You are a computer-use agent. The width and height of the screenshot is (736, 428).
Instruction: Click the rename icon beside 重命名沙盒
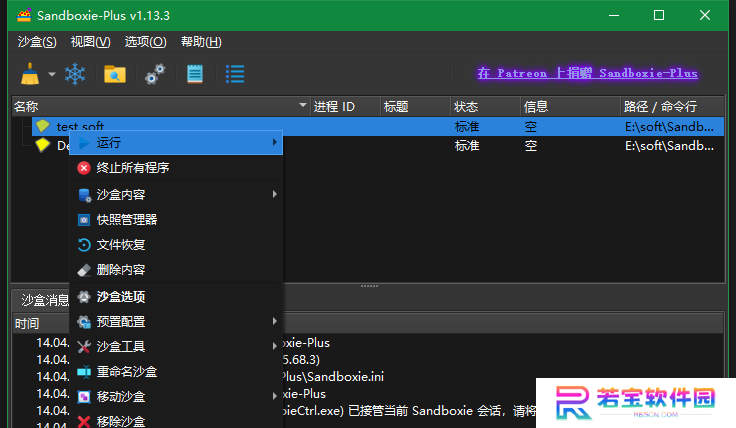[x=84, y=372]
